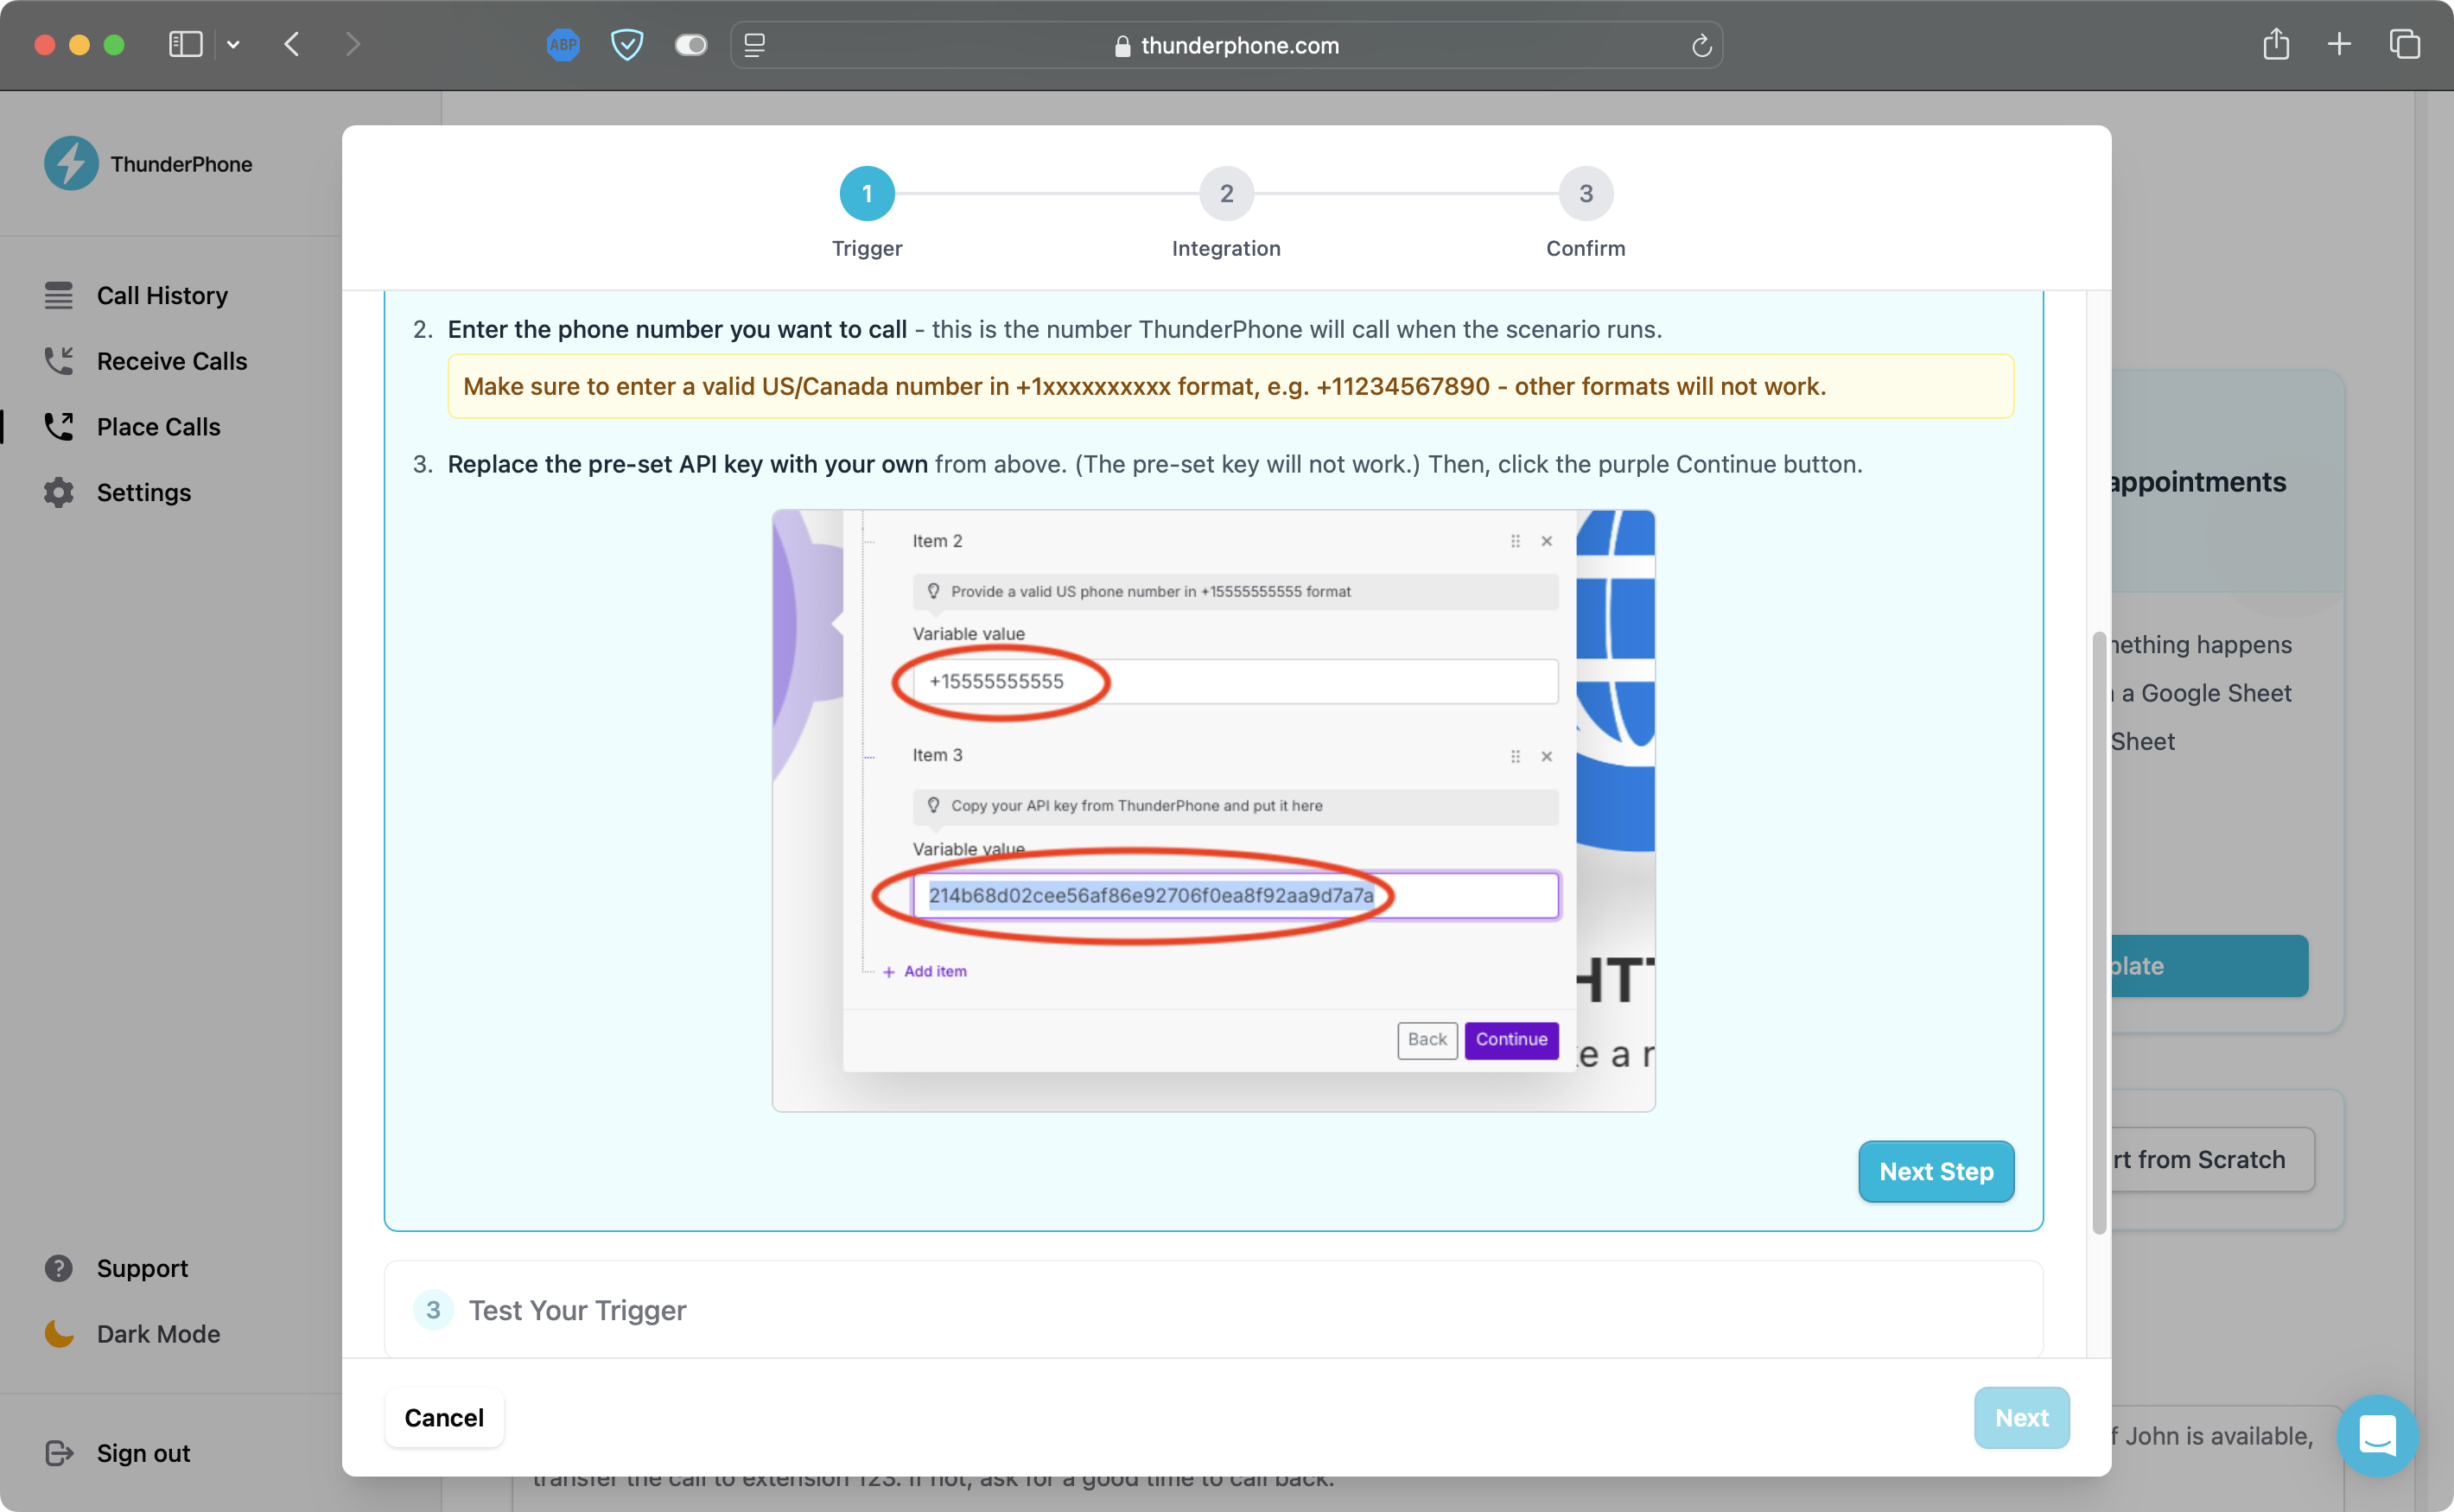Open the chat support bubble
Viewport: 2454px width, 1512px height.
tap(2377, 1436)
